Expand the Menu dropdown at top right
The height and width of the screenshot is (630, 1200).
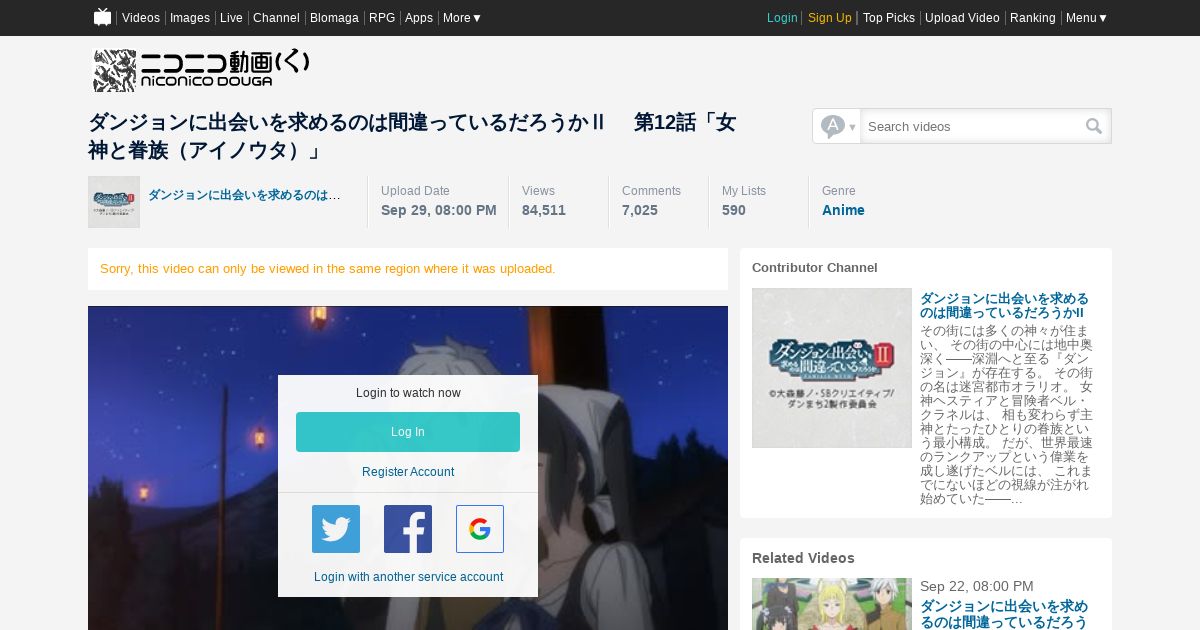tap(1086, 18)
